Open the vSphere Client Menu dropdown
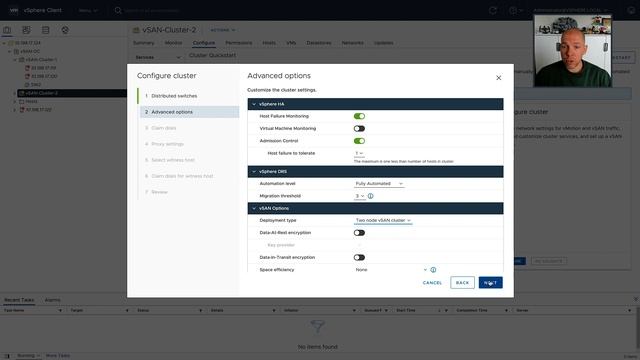This screenshot has width=640, height=360. tap(88, 10)
